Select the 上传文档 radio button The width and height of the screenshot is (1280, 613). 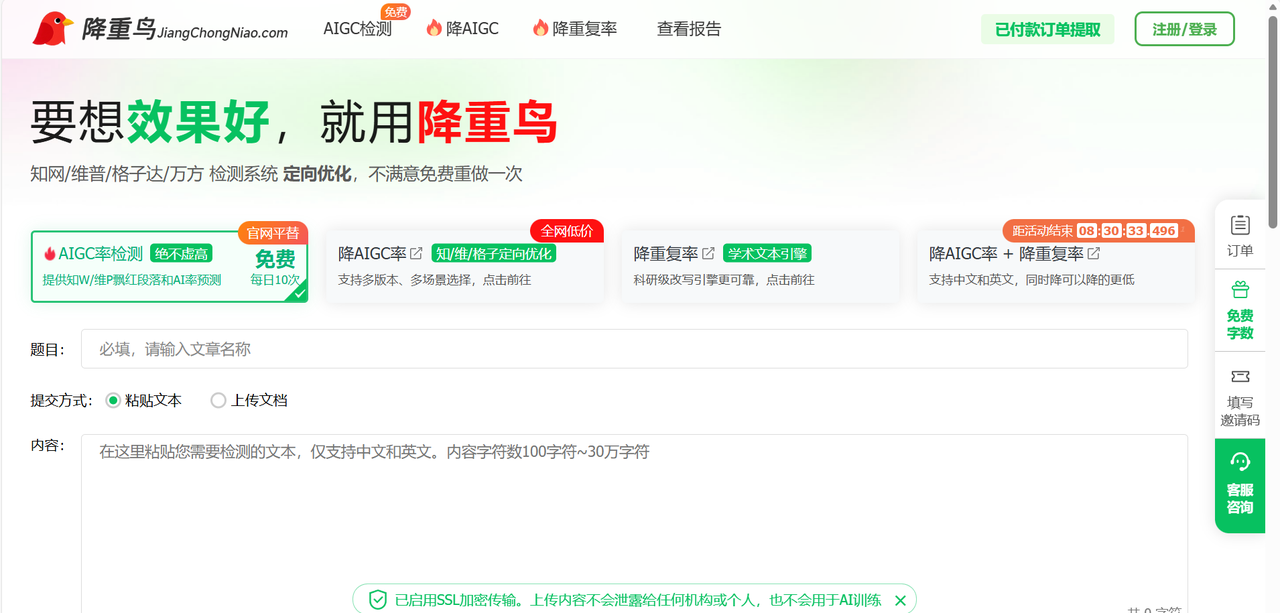(218, 400)
